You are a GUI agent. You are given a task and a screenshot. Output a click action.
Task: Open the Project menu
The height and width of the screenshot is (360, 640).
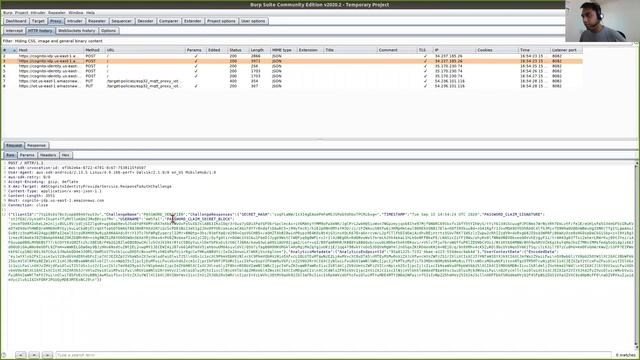click(x=21, y=13)
